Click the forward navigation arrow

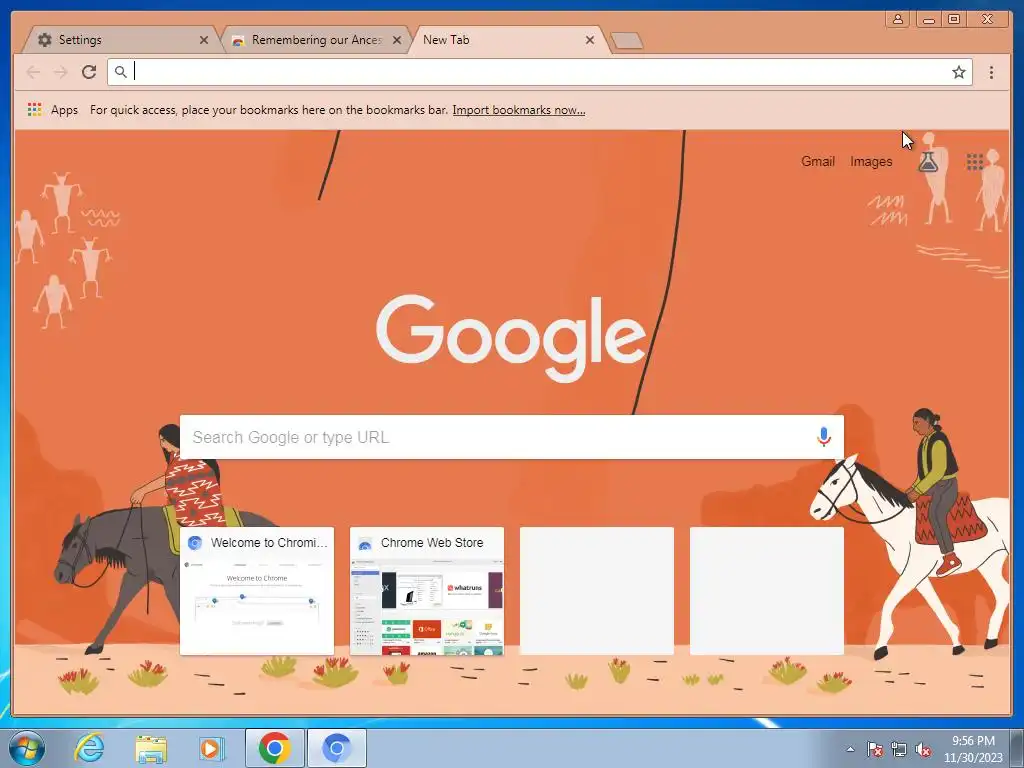61,72
